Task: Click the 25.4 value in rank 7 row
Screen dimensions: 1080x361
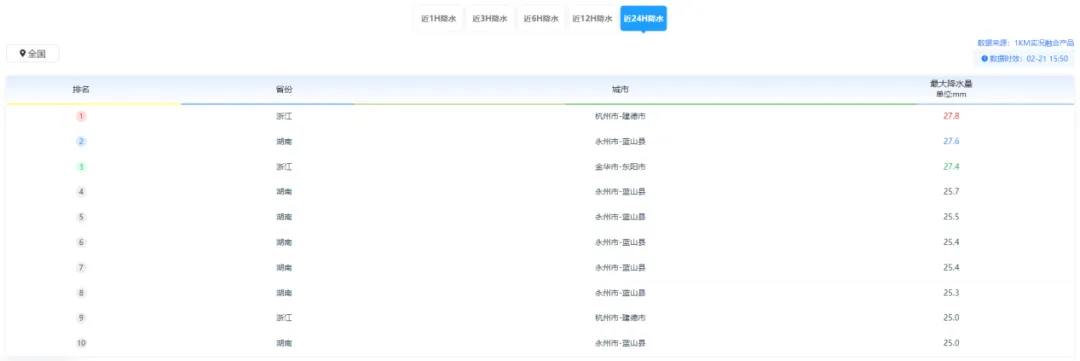Action: 951,267
